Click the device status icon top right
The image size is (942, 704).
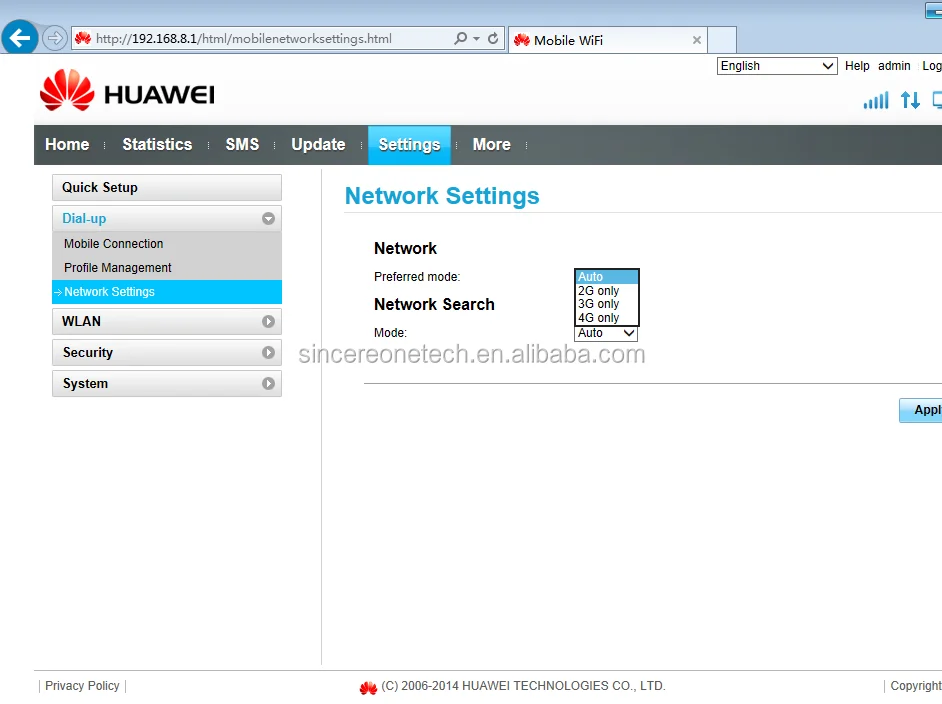click(936, 100)
